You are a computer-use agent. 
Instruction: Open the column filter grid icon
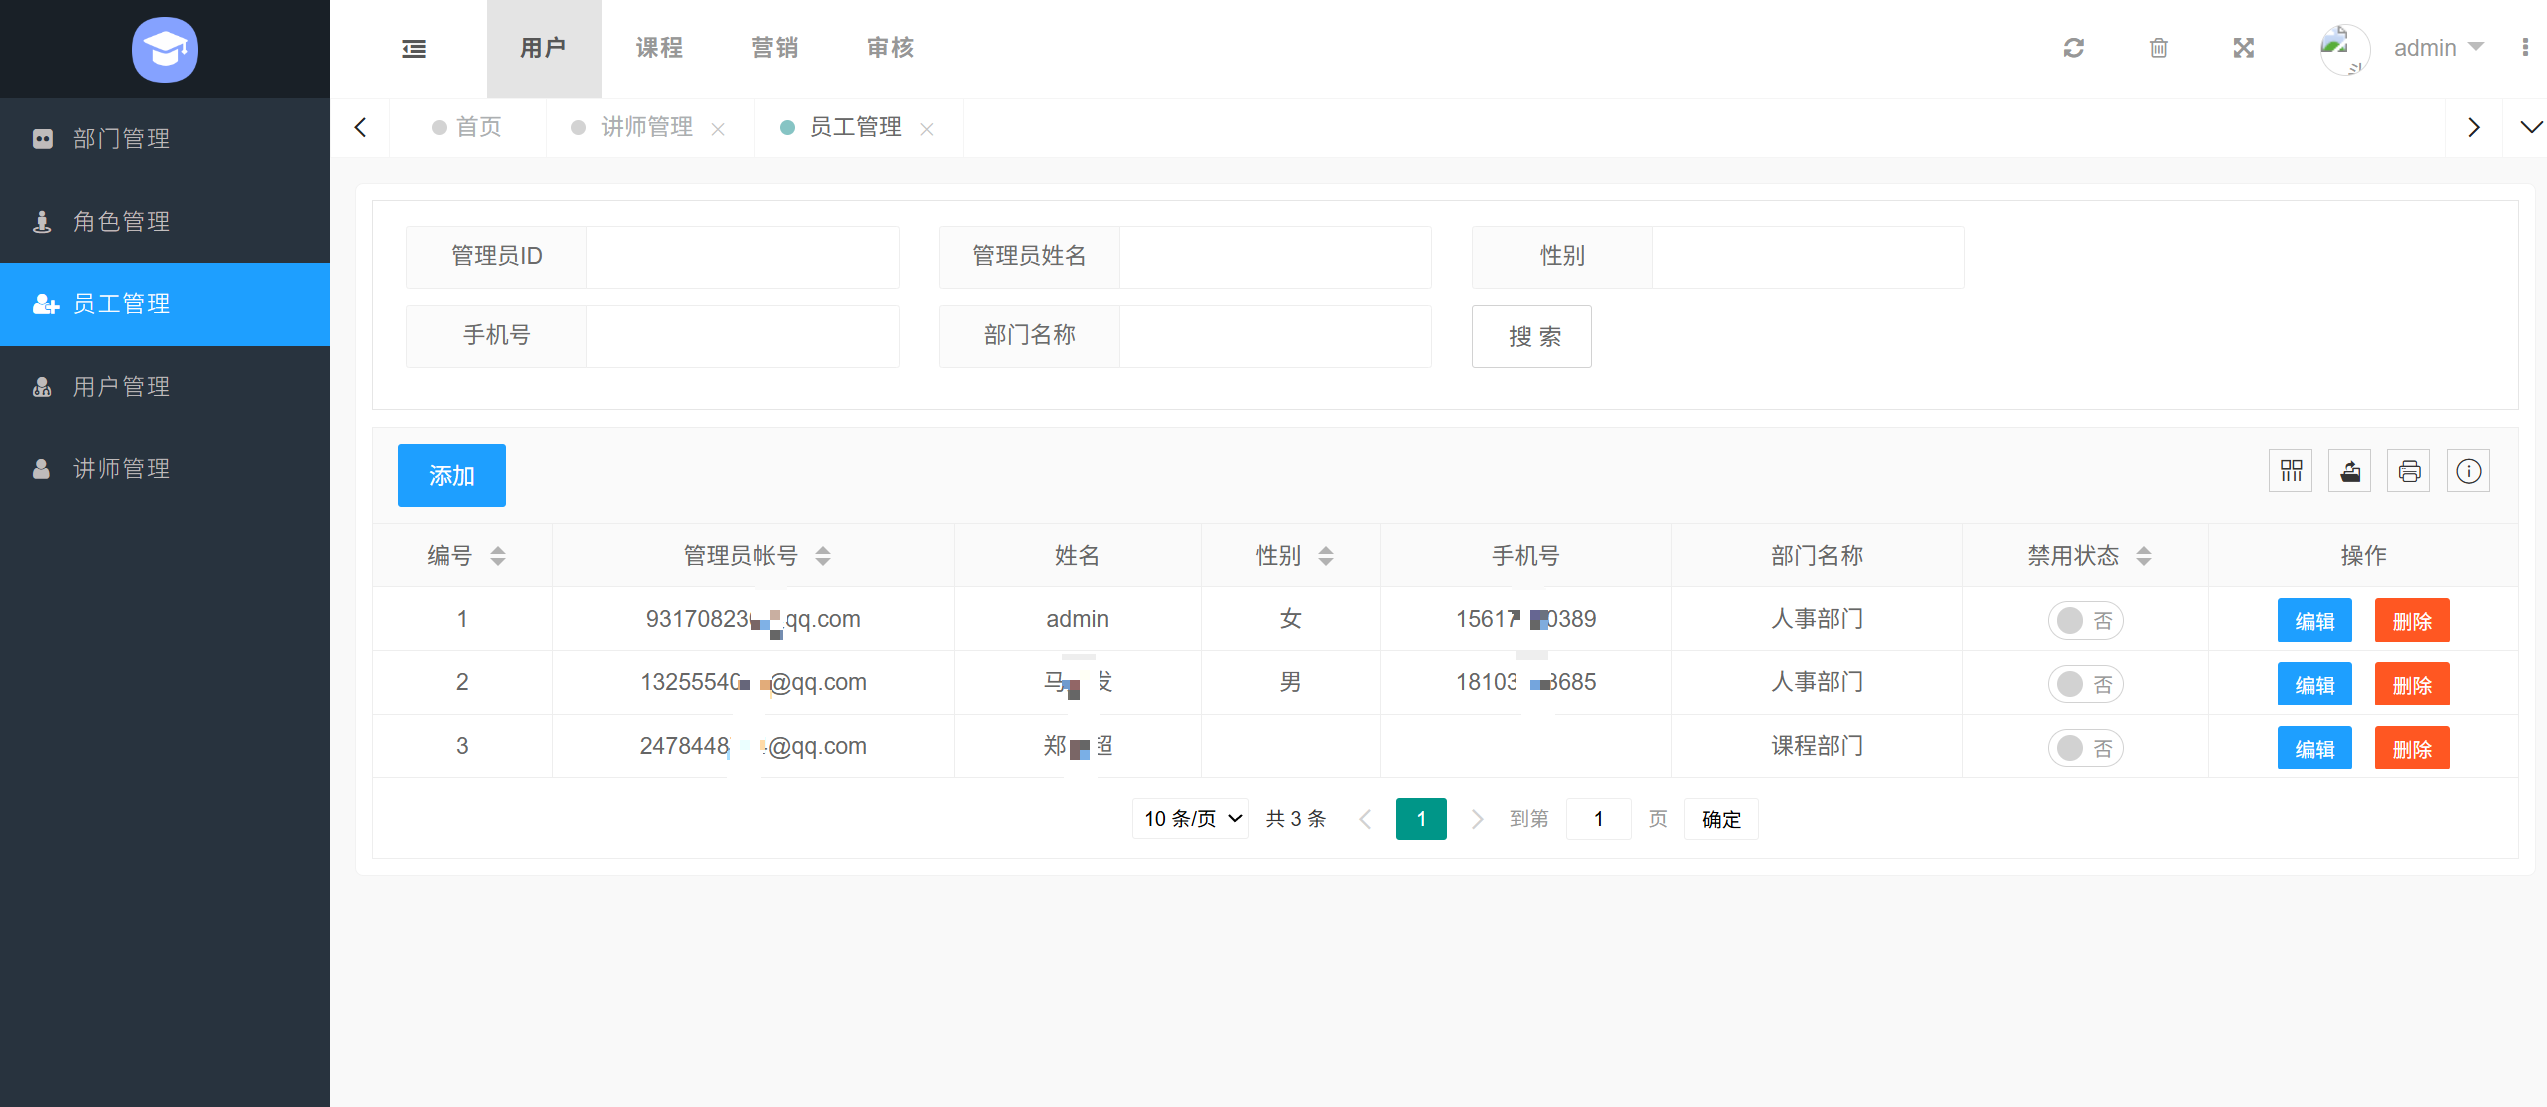(x=2290, y=471)
